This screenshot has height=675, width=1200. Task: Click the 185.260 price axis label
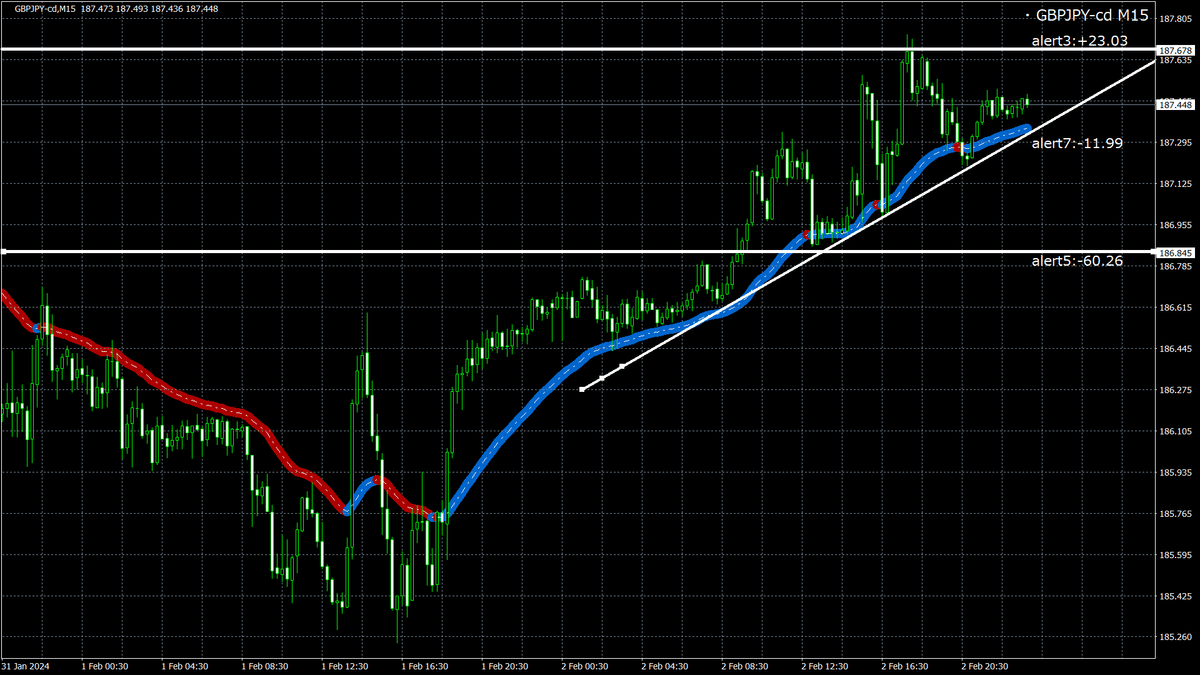pyautogui.click(x=1175, y=637)
